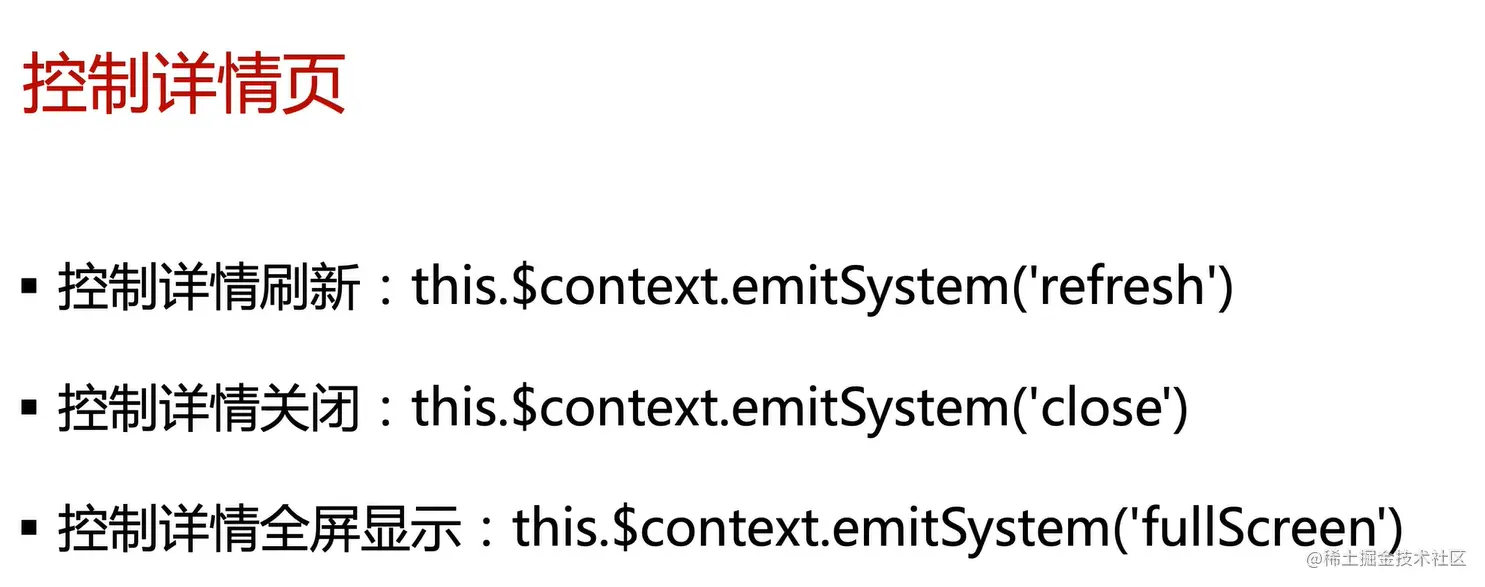Viewport: 1485px width, 587px height.
Task: Click the @稀土掘金技术社区 watermark
Action: [1385, 558]
